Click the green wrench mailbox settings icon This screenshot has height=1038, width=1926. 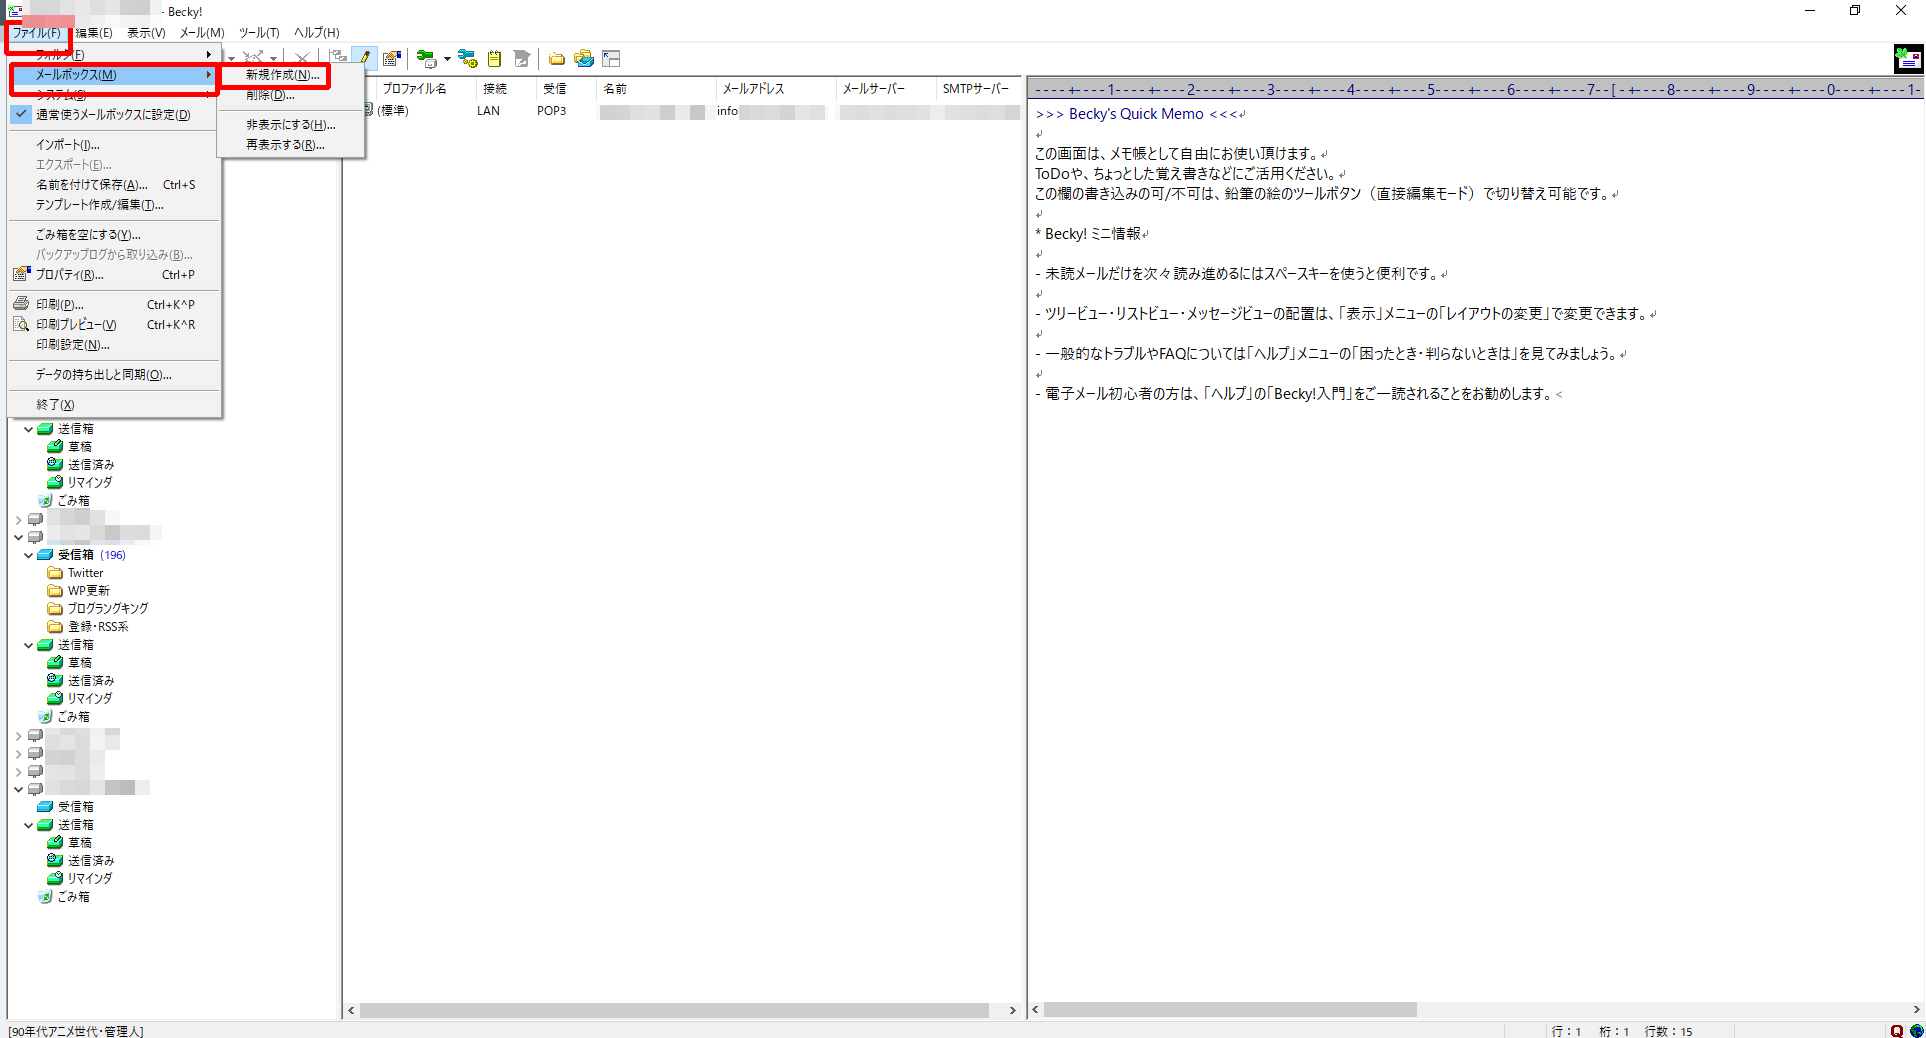click(x=426, y=59)
